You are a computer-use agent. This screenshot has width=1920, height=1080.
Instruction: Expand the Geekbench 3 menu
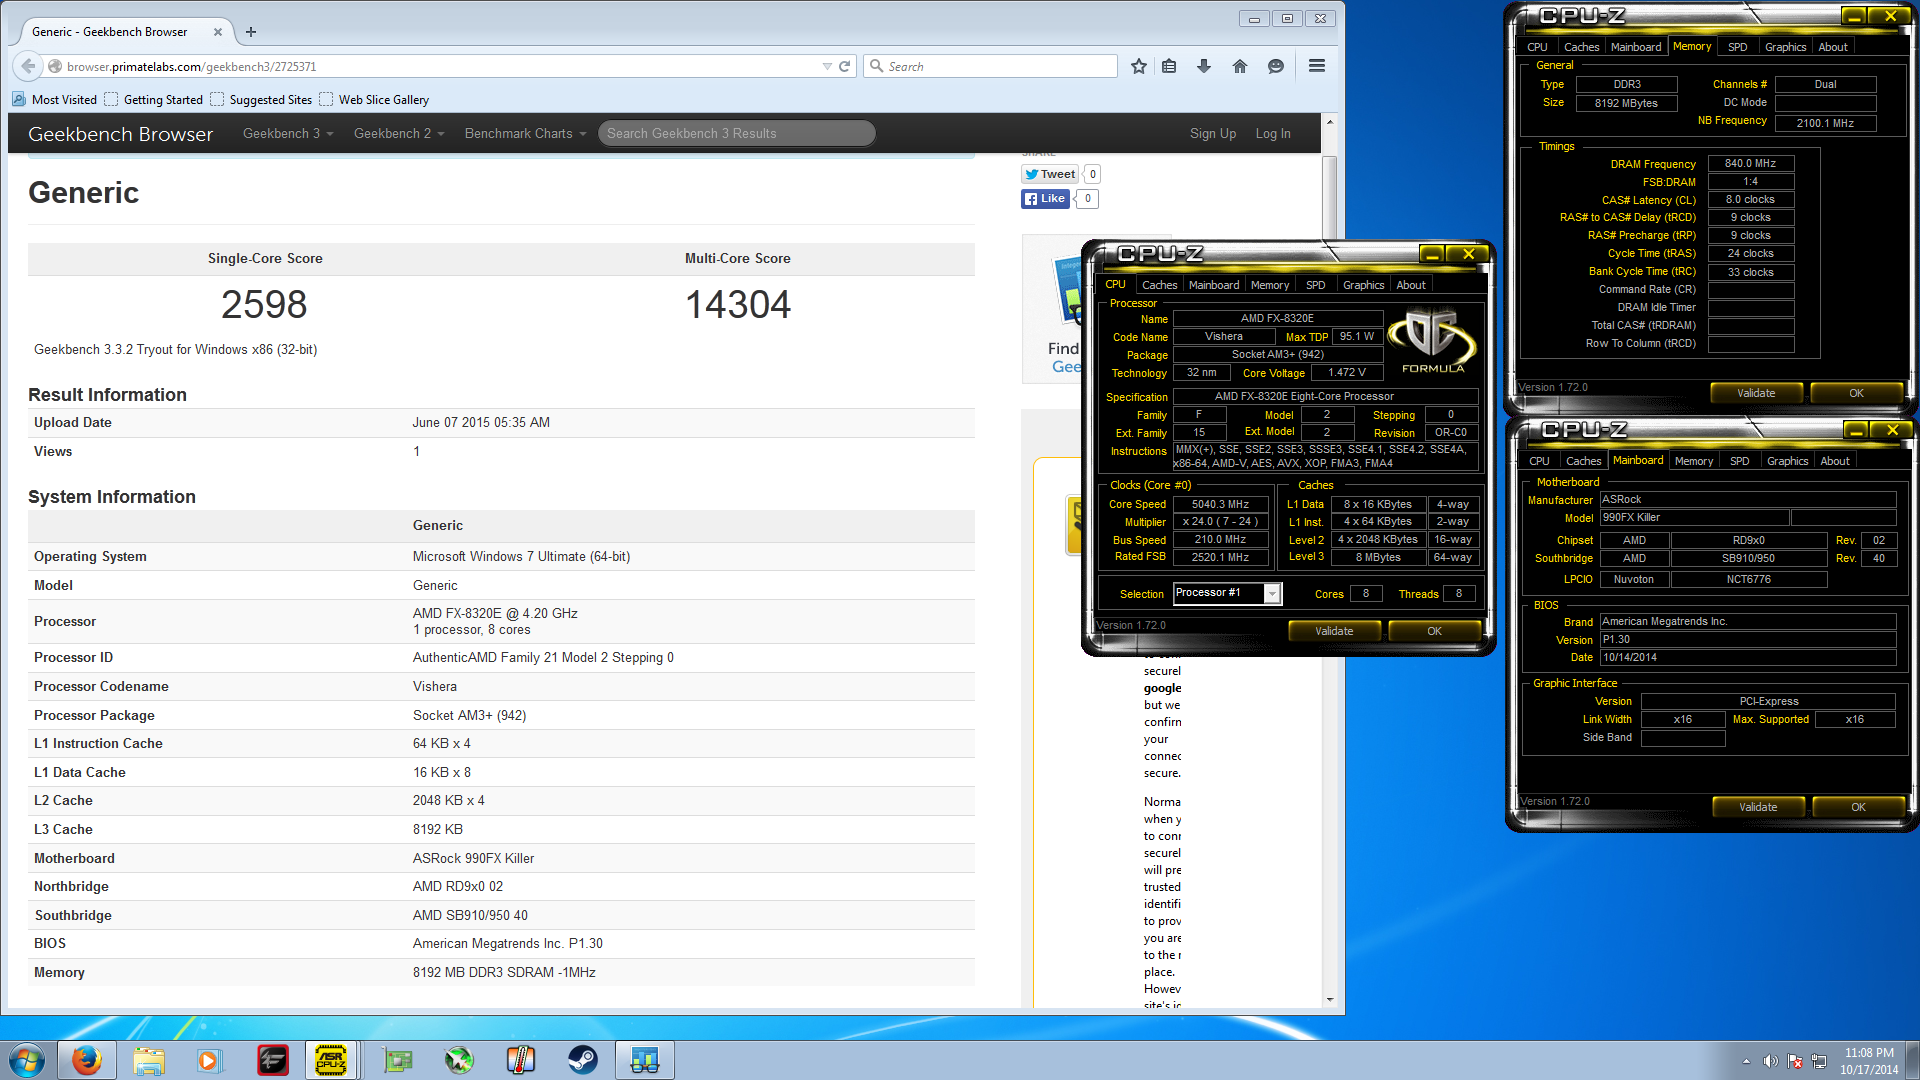click(x=288, y=133)
